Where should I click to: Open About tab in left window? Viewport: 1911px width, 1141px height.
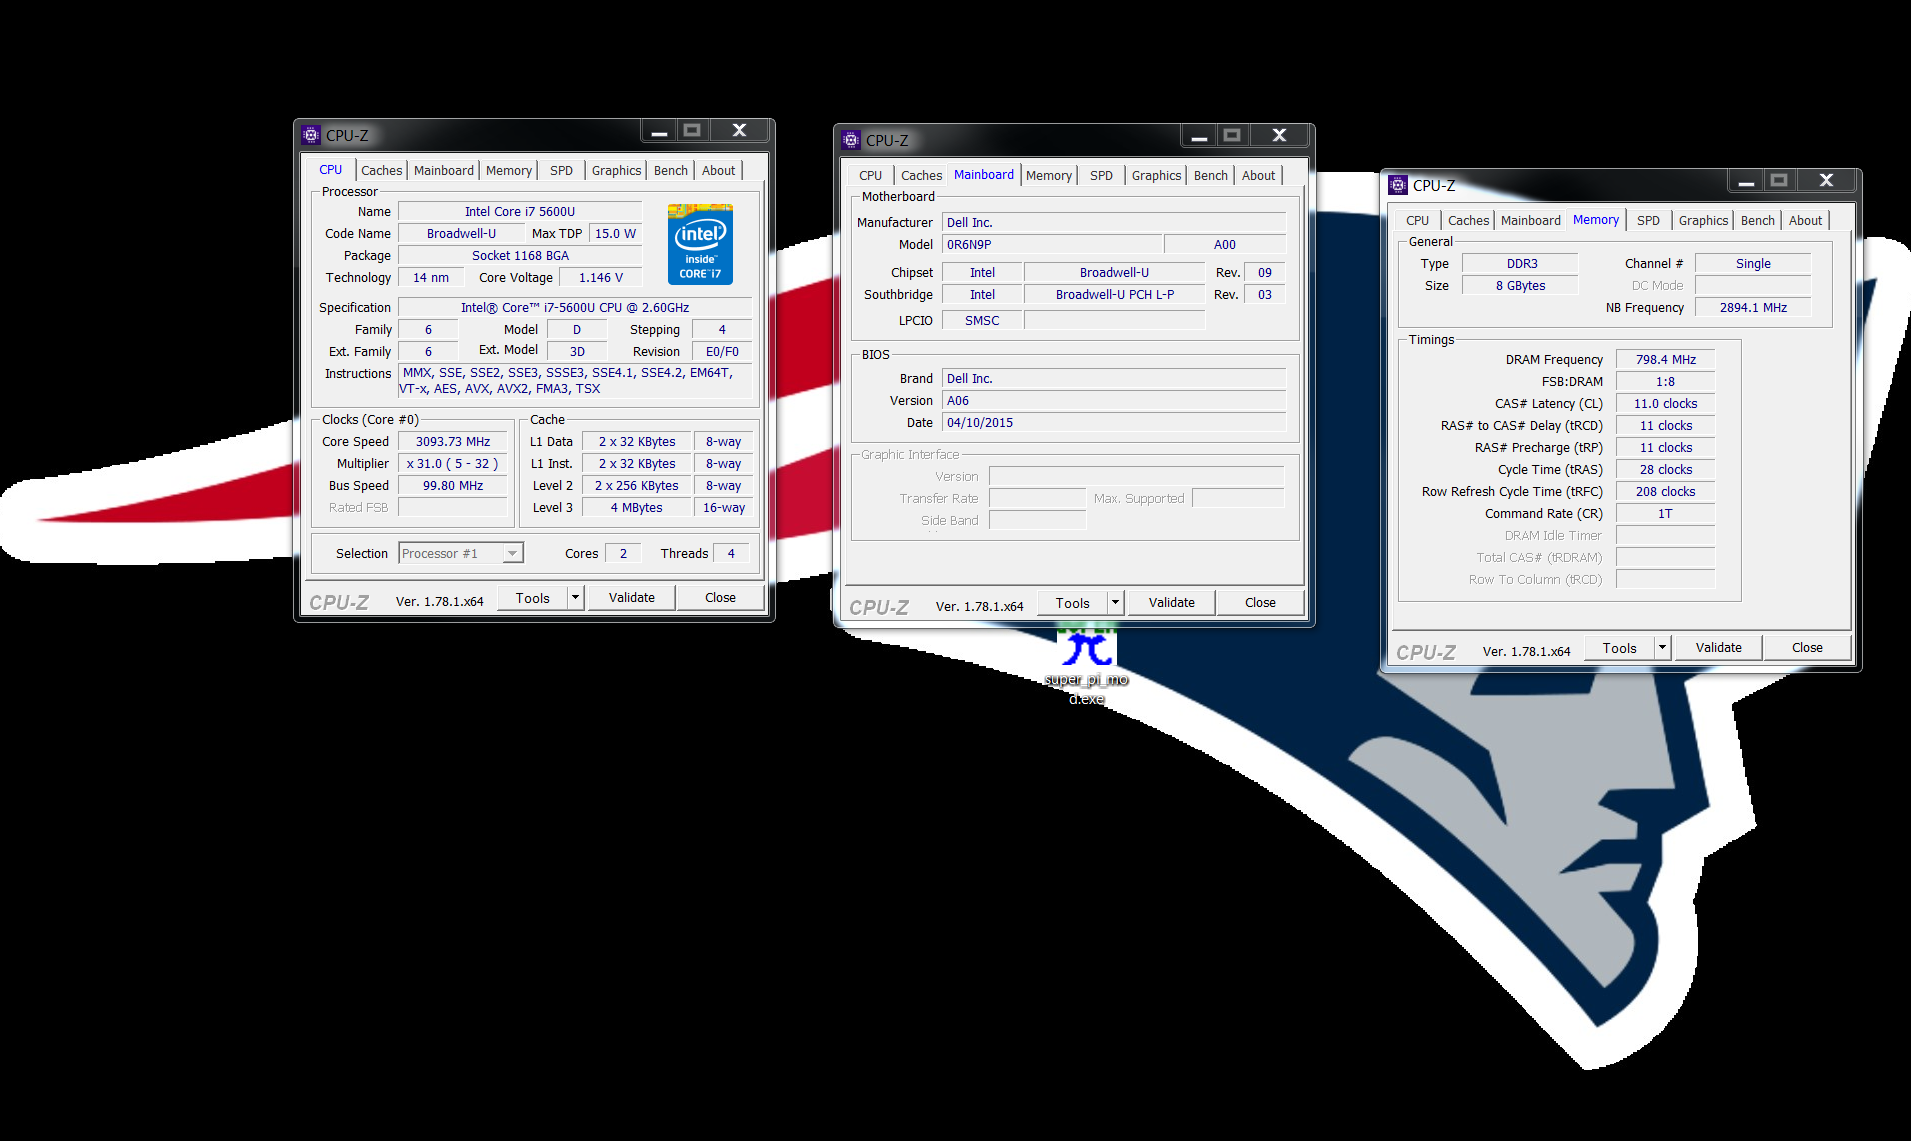pos(718,171)
